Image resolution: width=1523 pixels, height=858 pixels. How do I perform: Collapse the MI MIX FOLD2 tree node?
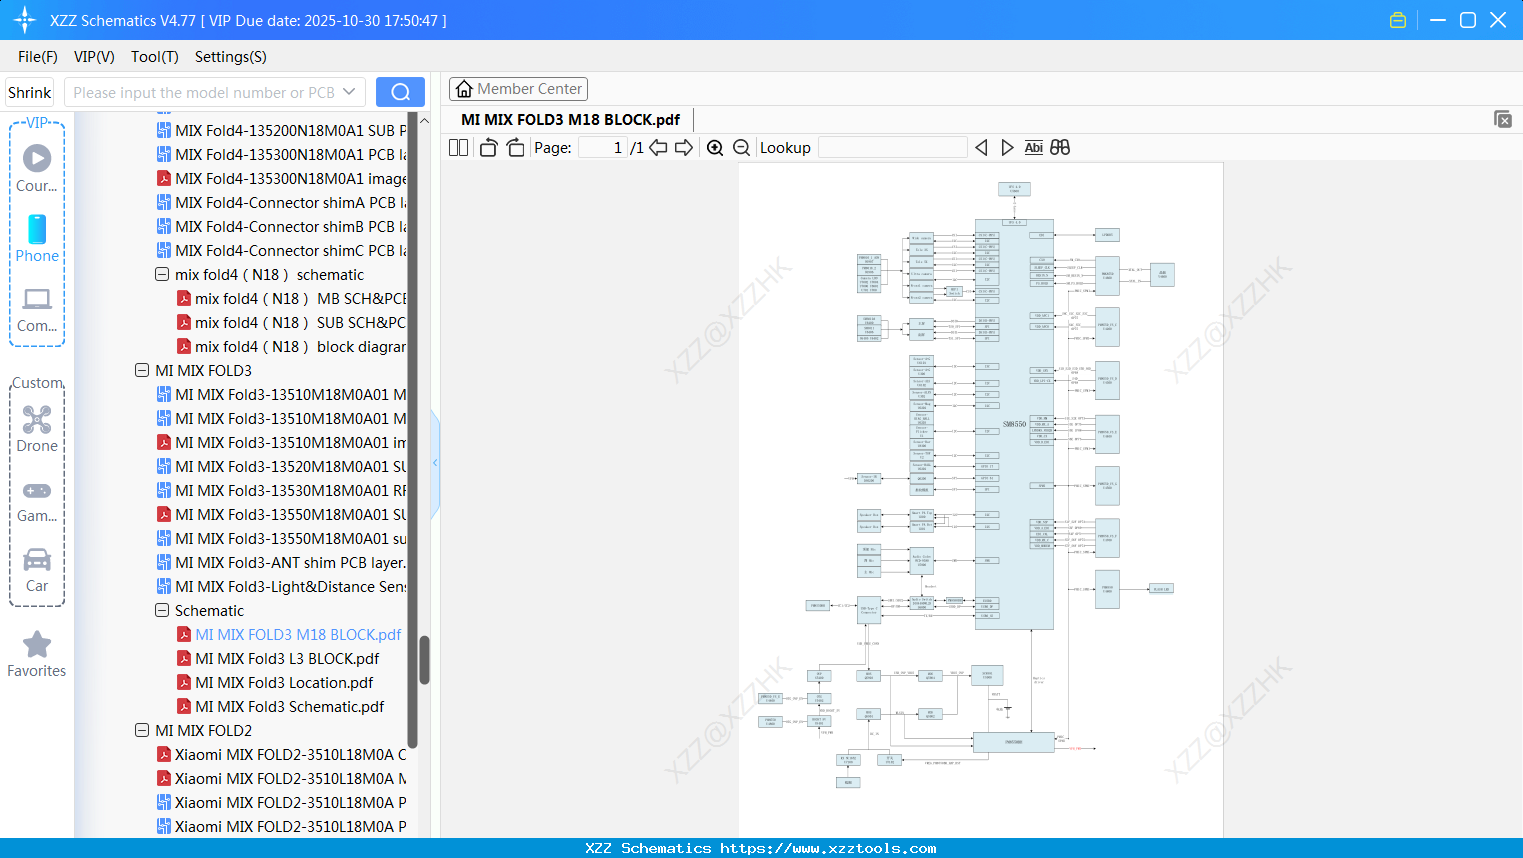(x=142, y=730)
